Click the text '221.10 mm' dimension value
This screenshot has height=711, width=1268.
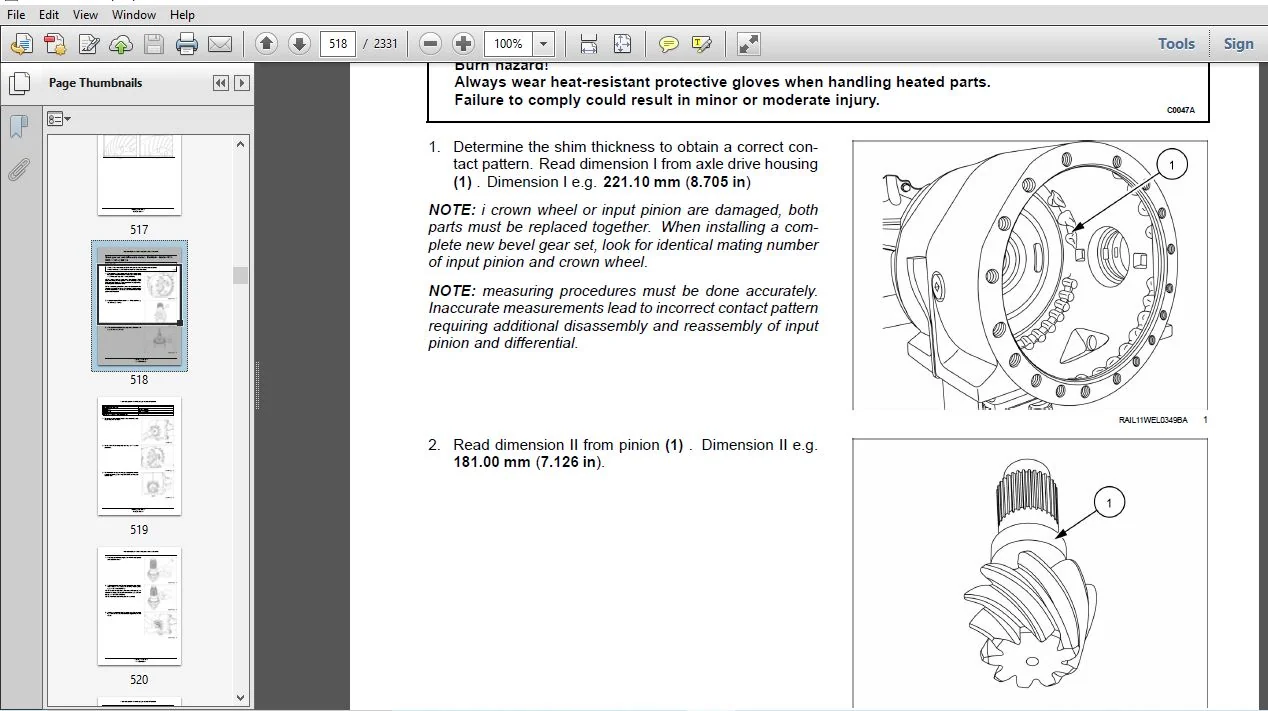(641, 182)
